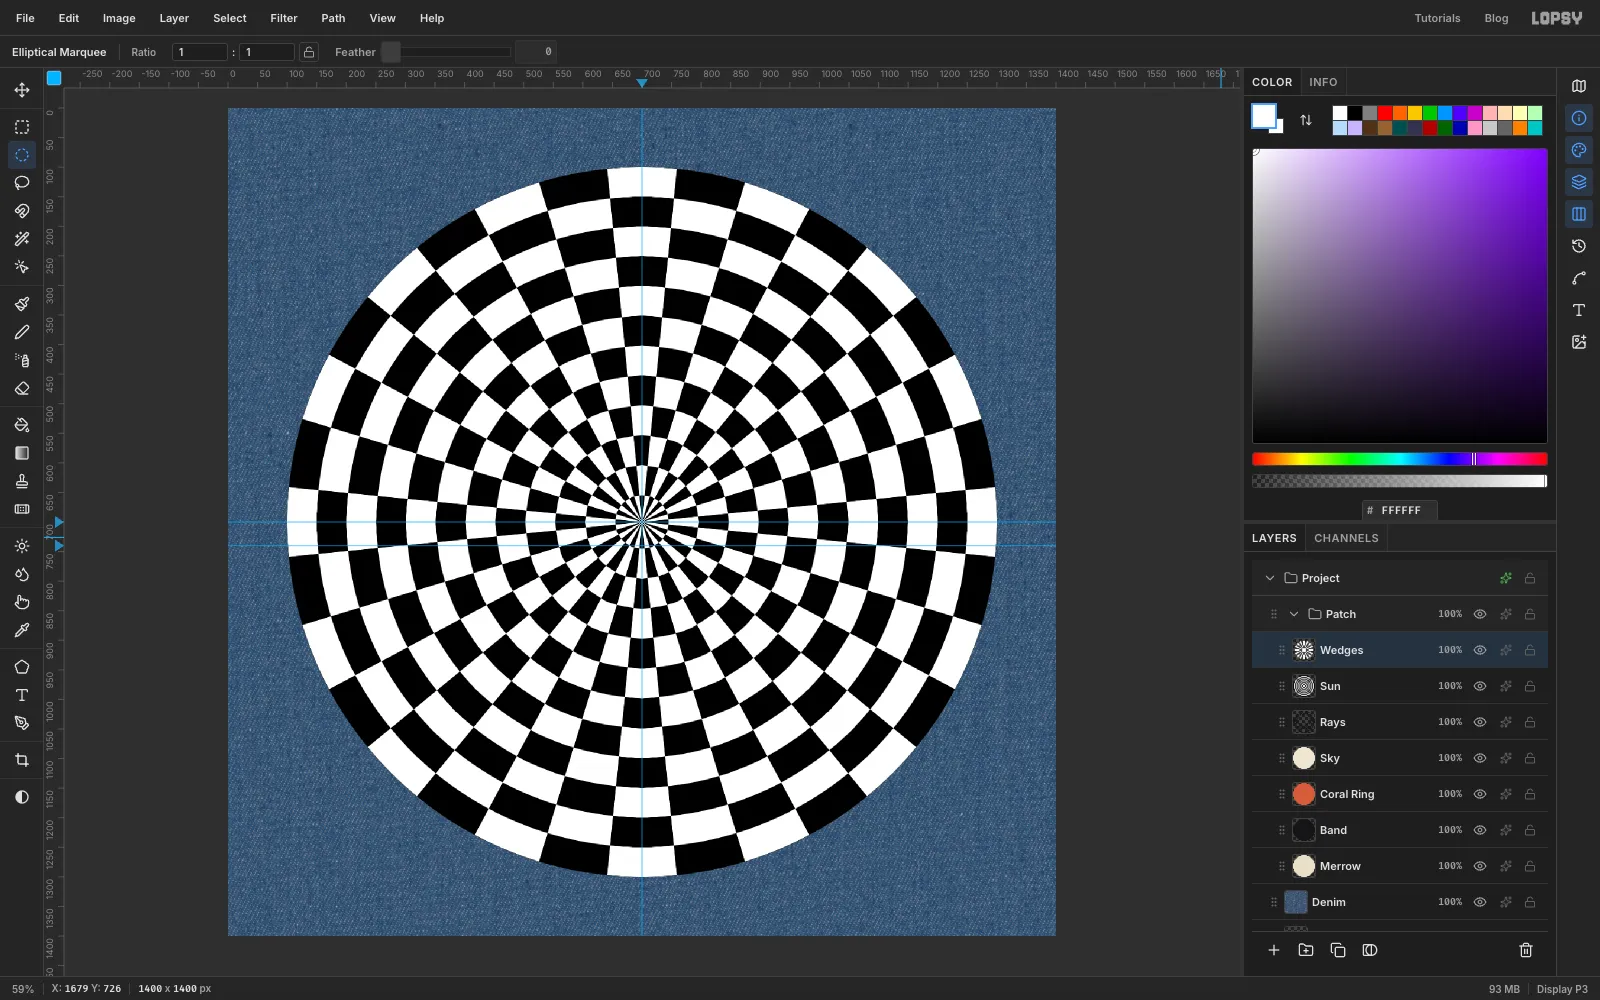1600x1000 pixels.
Task: Hide the Sun layer
Action: point(1480,686)
